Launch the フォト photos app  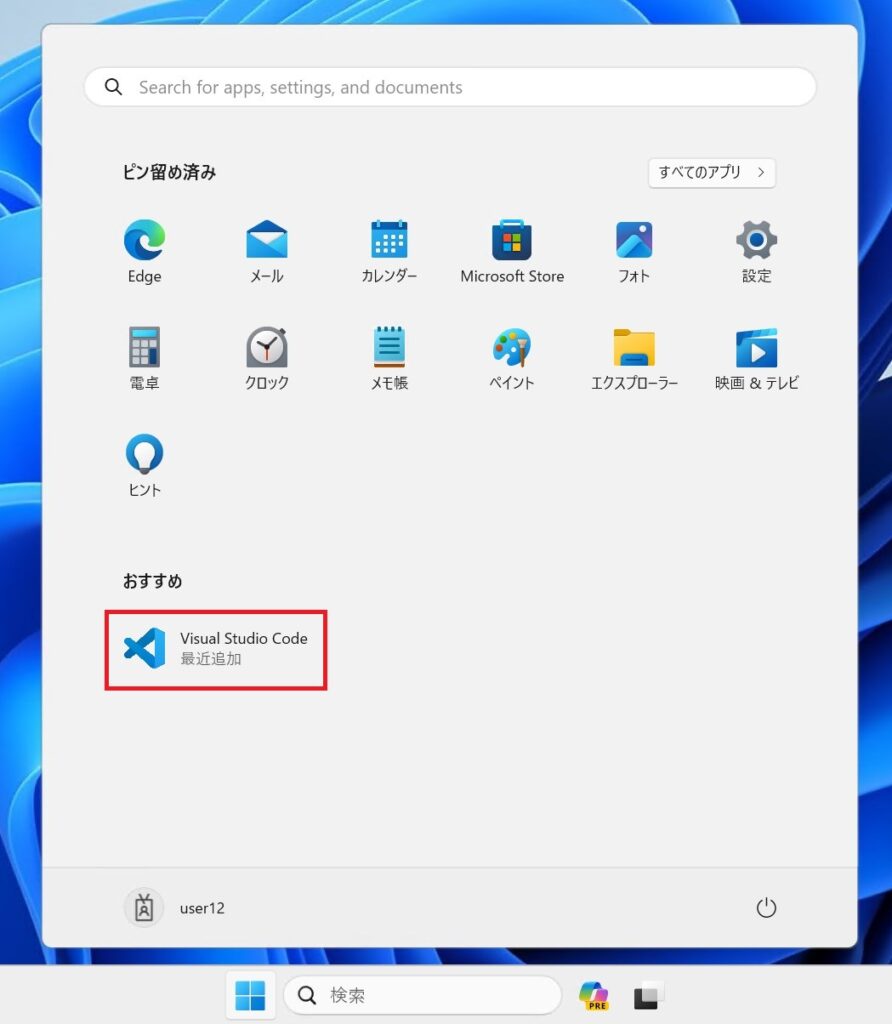(x=634, y=251)
